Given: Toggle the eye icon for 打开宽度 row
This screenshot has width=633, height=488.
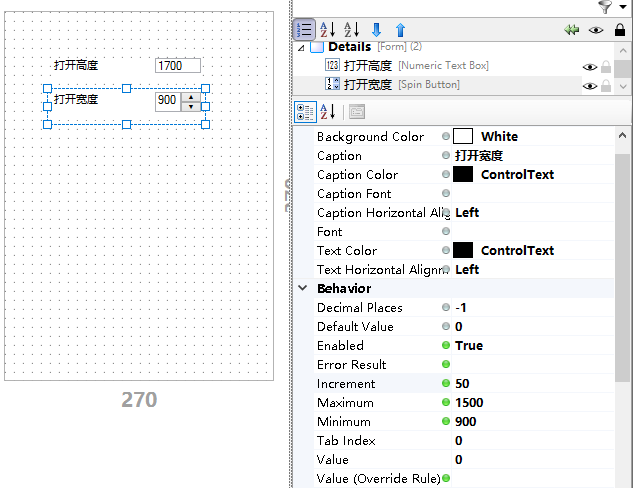Looking at the screenshot, I should click(590, 86).
